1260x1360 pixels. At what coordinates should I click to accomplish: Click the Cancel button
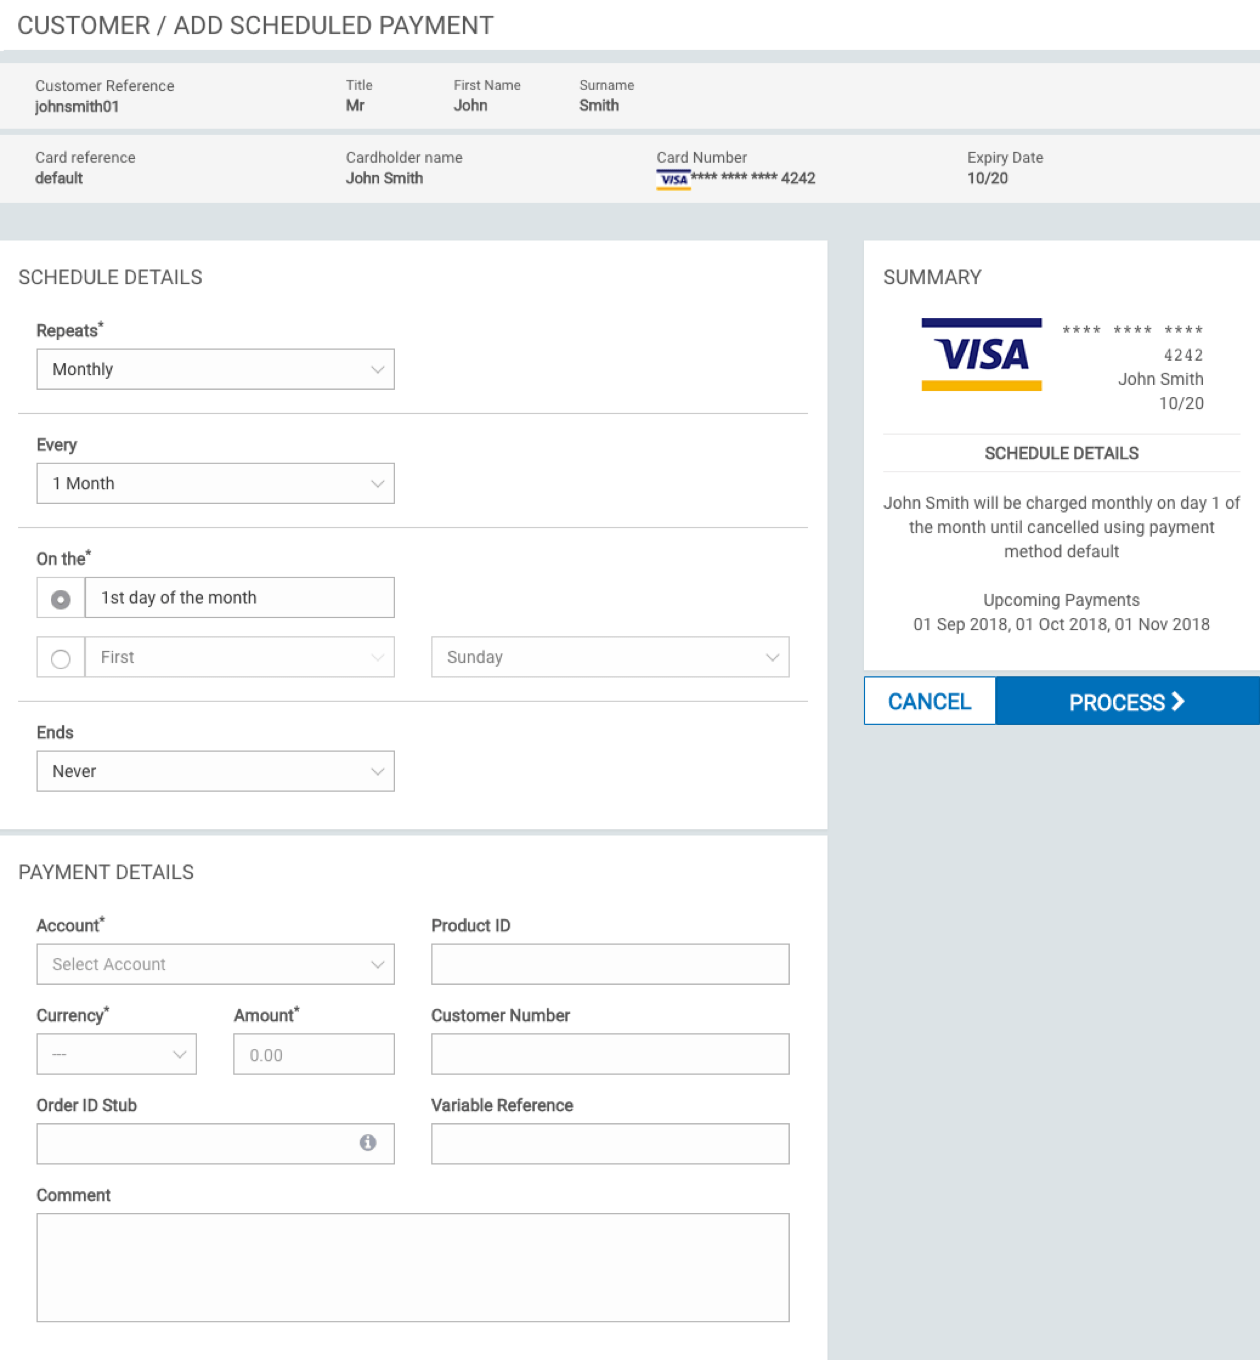930,701
